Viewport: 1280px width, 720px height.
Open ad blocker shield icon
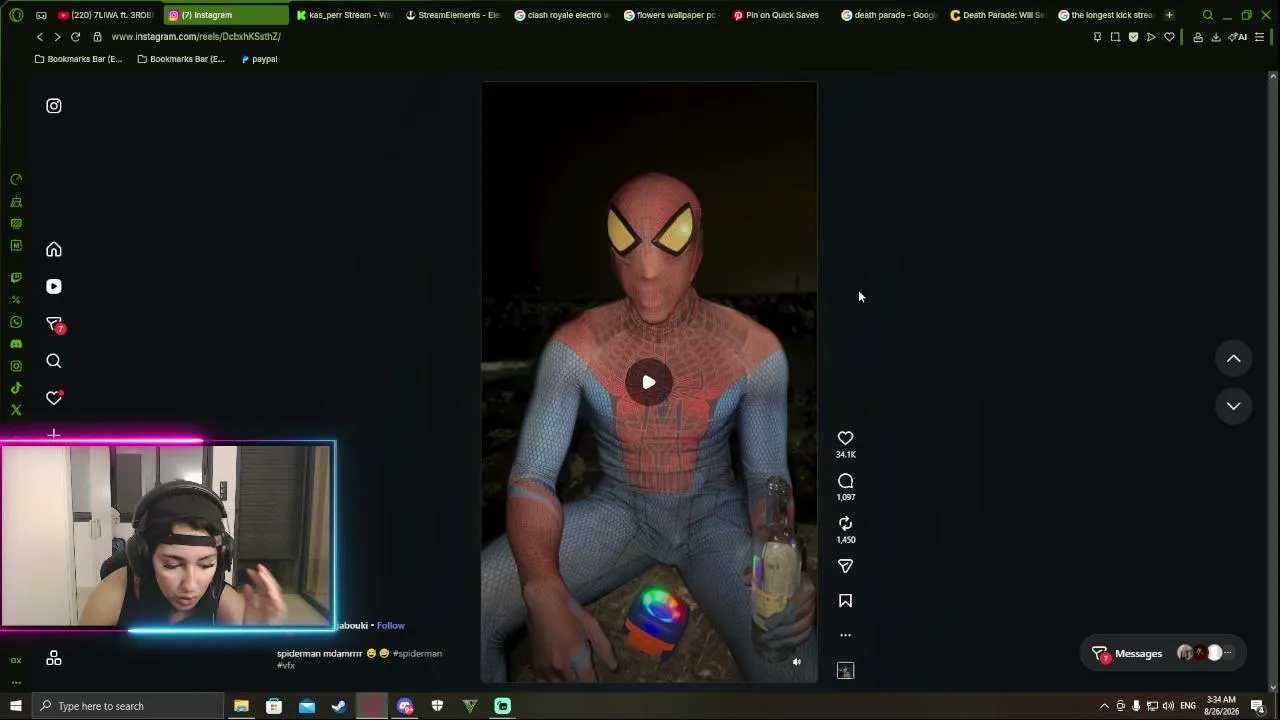[x=1133, y=37]
